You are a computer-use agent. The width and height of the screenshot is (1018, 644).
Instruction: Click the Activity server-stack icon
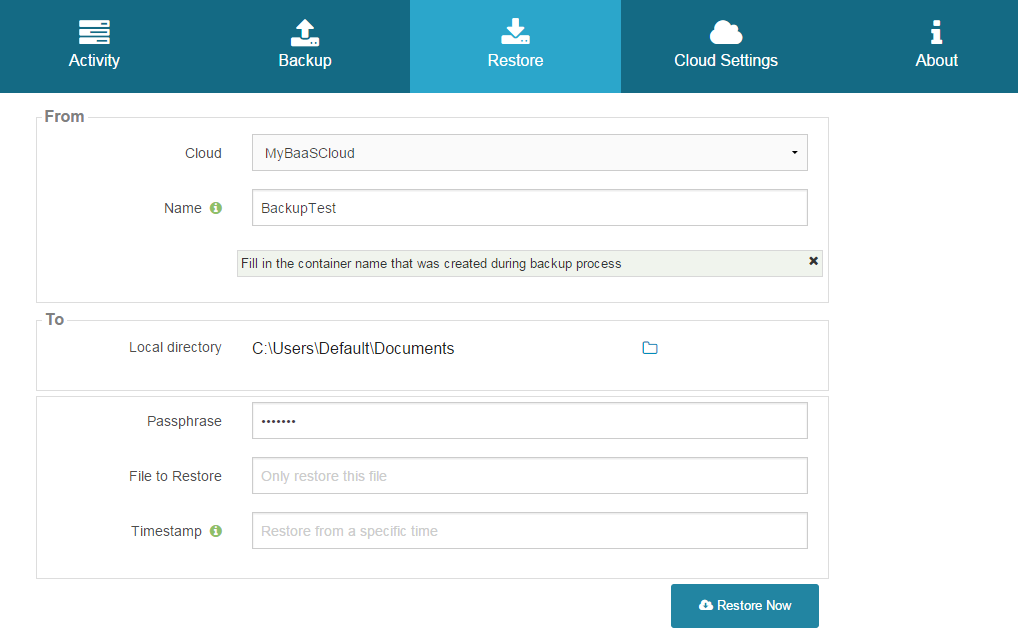click(x=94, y=33)
